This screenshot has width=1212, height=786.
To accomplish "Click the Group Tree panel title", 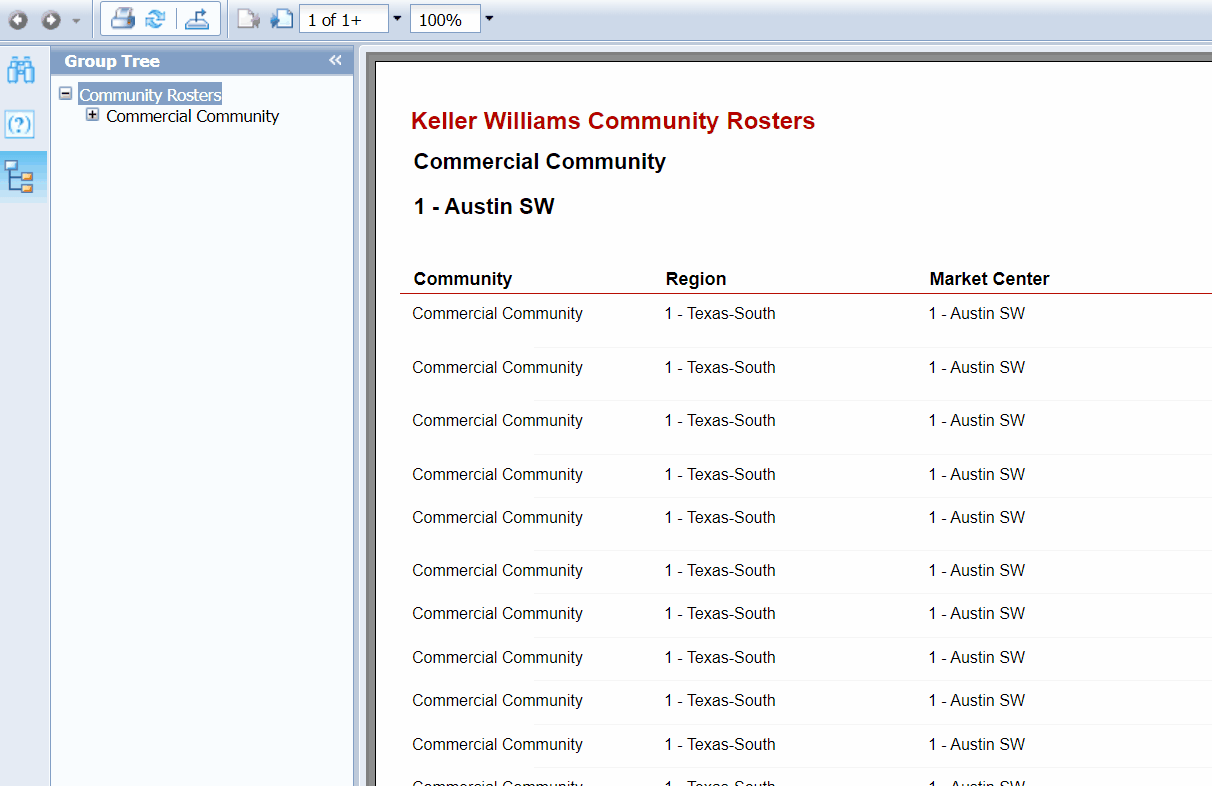I will tap(112, 62).
